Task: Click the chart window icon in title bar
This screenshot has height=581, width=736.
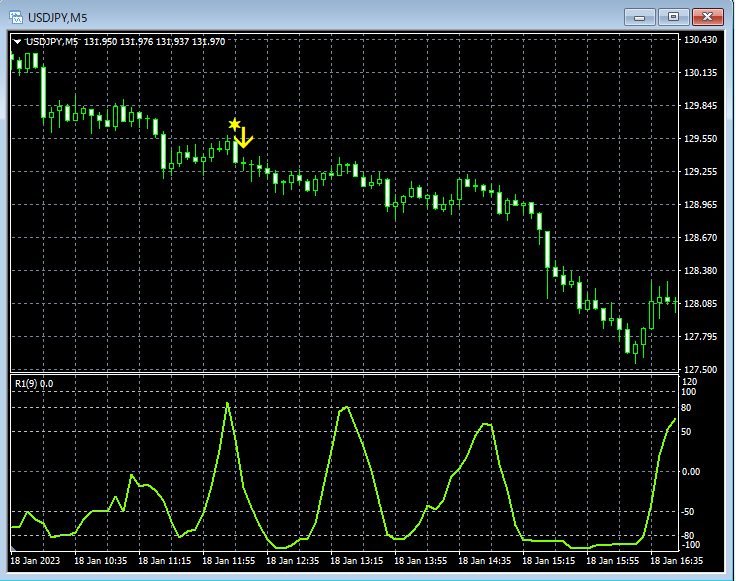Action: [x=15, y=18]
